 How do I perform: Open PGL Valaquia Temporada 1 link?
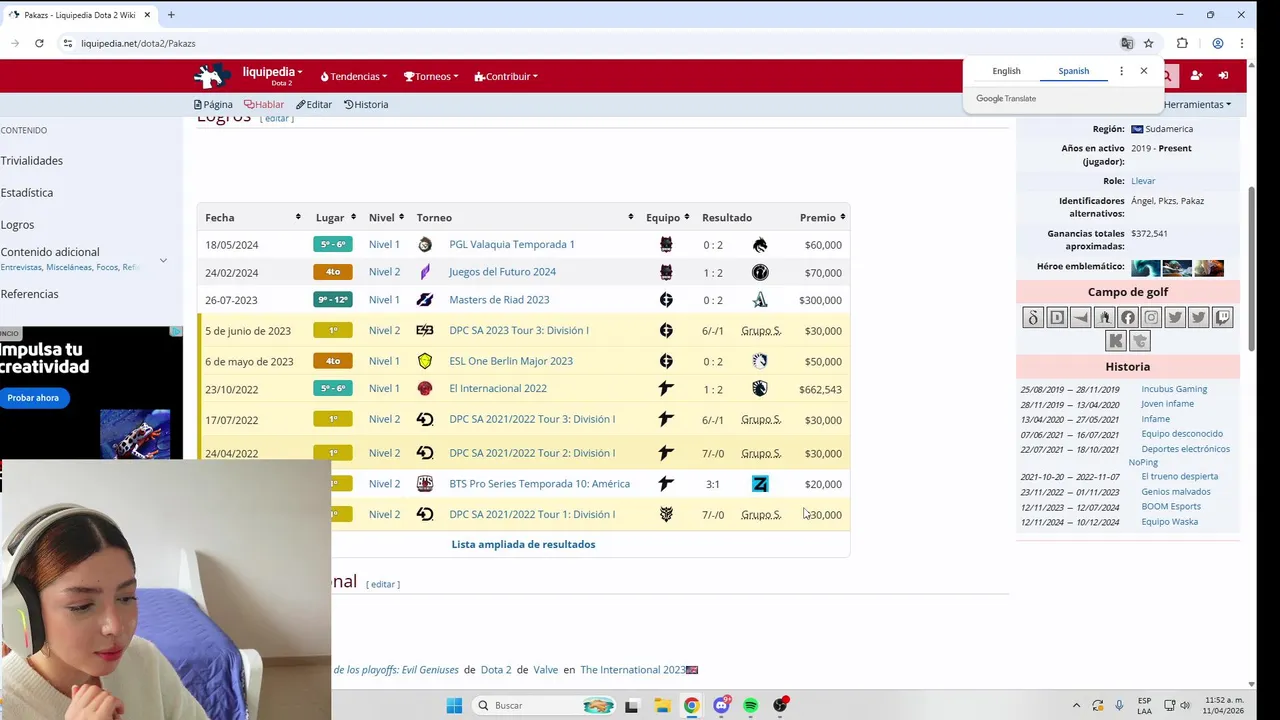tap(512, 244)
